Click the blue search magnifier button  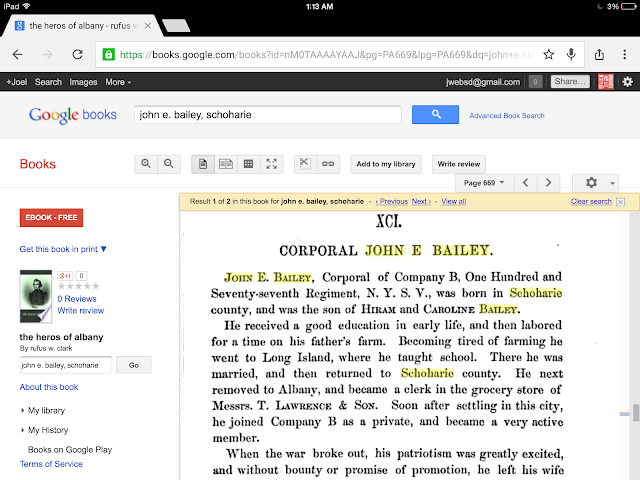click(x=436, y=114)
